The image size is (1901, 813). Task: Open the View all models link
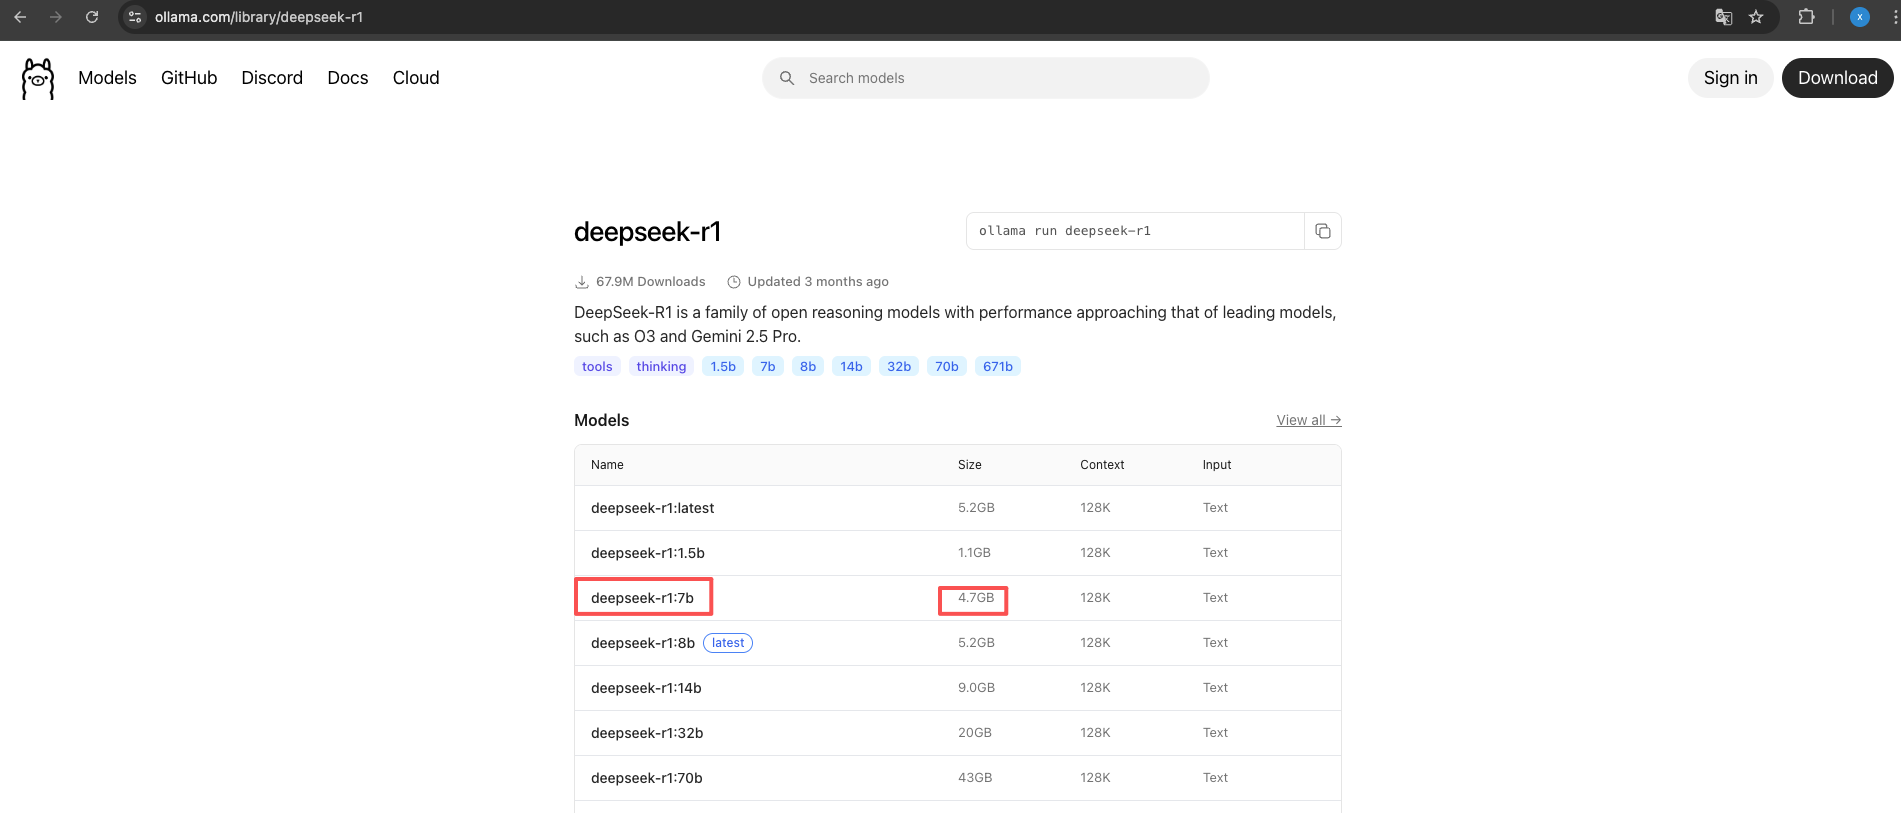[x=1308, y=420]
